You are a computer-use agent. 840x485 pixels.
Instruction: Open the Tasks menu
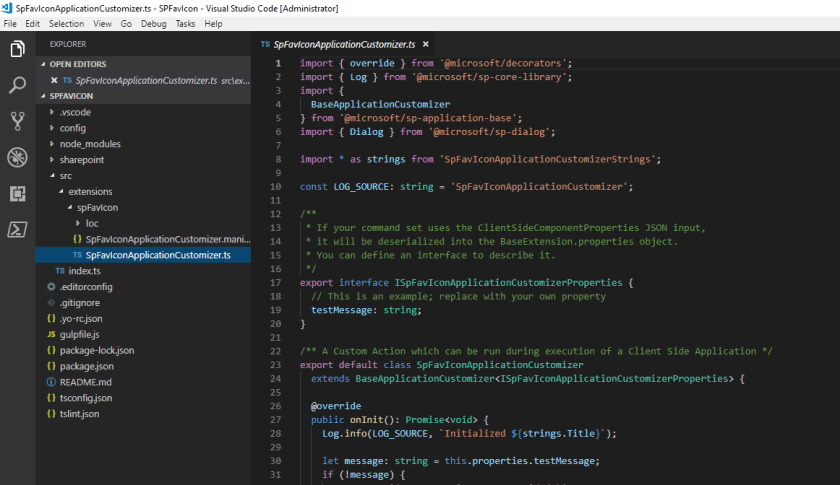click(185, 23)
